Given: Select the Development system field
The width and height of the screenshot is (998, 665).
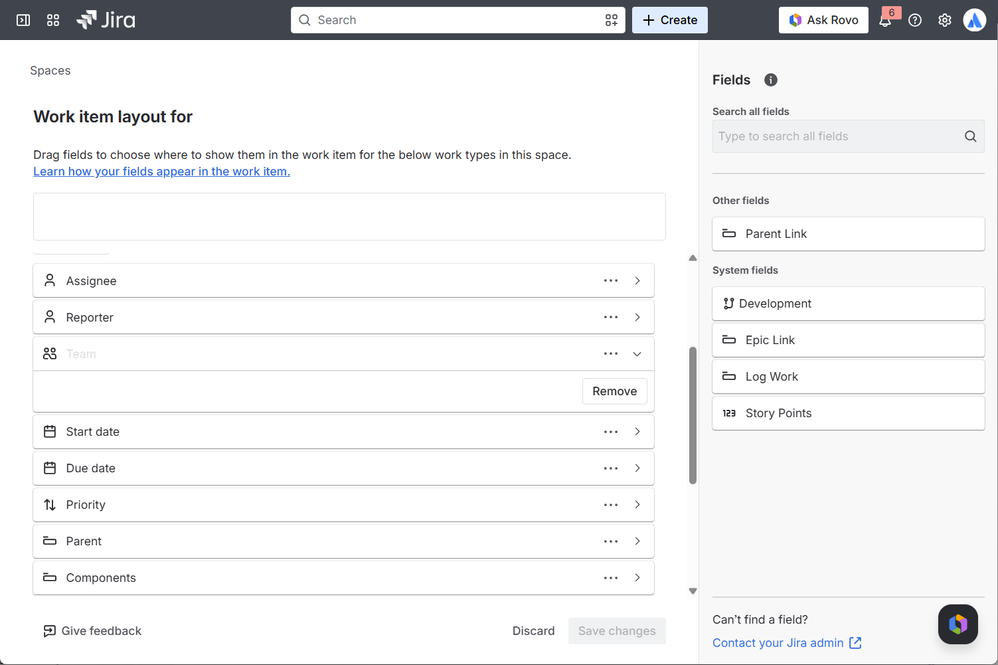Looking at the screenshot, I should [x=848, y=304].
